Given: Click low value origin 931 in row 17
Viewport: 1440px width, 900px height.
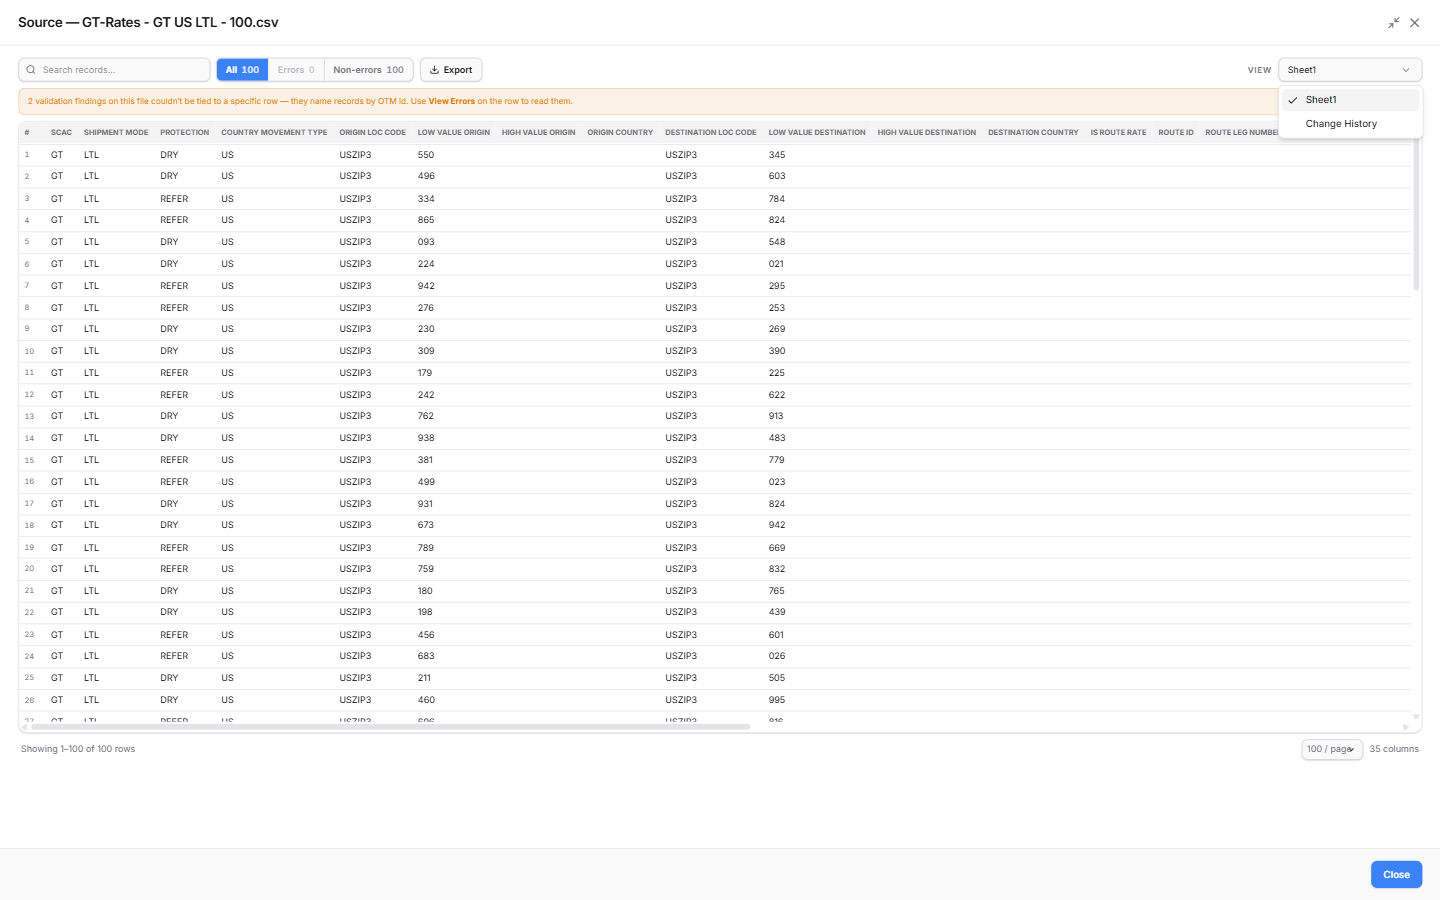Looking at the screenshot, I should (x=425, y=504).
